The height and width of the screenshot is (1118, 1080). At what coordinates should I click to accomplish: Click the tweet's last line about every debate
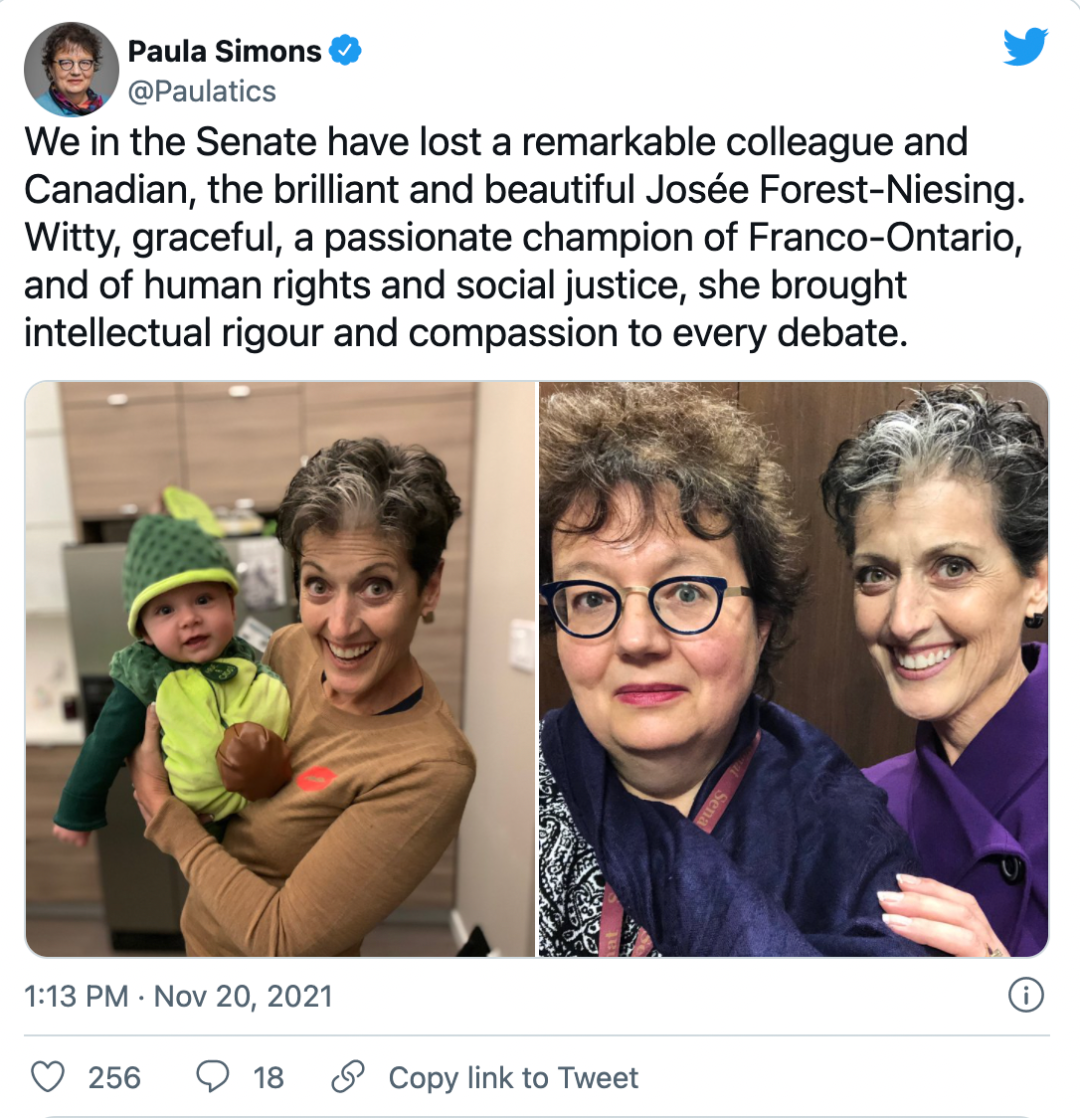tap(465, 333)
